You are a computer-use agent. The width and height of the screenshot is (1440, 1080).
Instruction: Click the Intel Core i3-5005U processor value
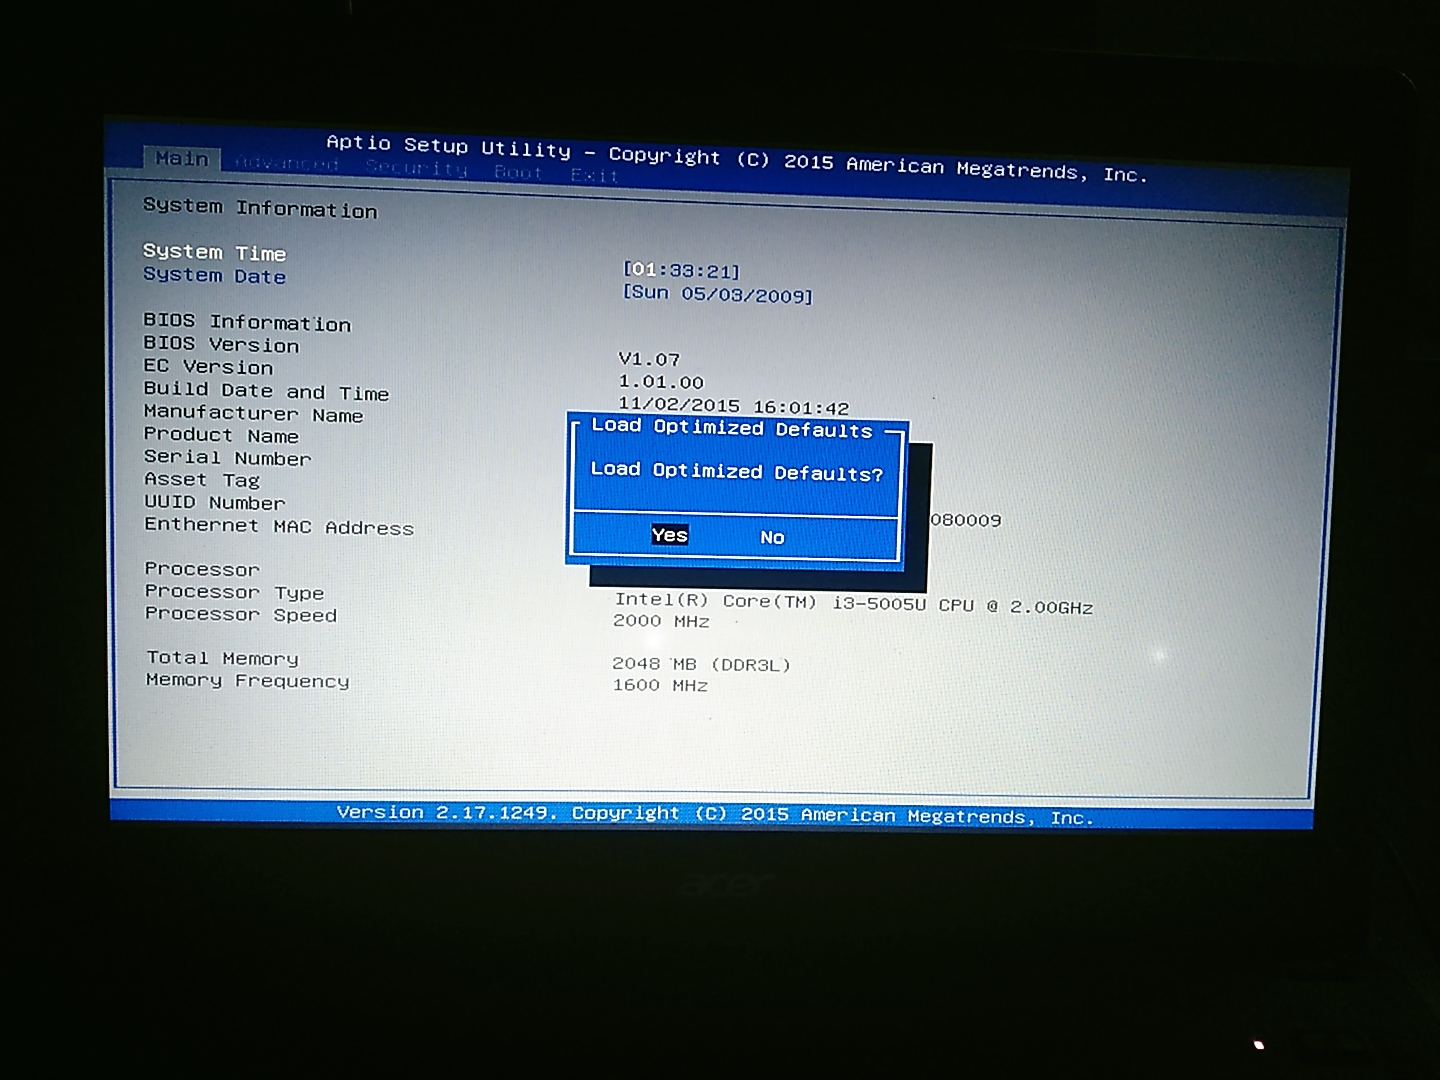click(x=854, y=603)
